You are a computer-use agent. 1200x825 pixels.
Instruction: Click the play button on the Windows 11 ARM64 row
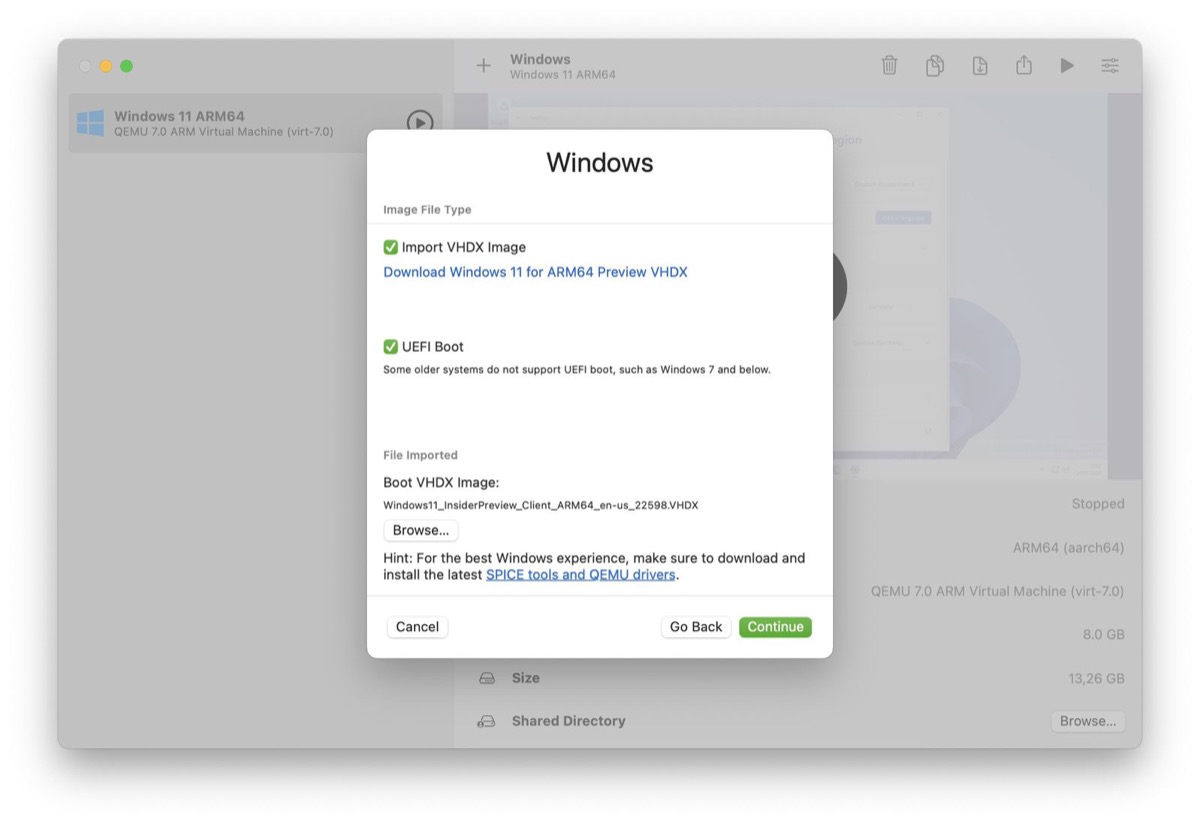[x=420, y=122]
